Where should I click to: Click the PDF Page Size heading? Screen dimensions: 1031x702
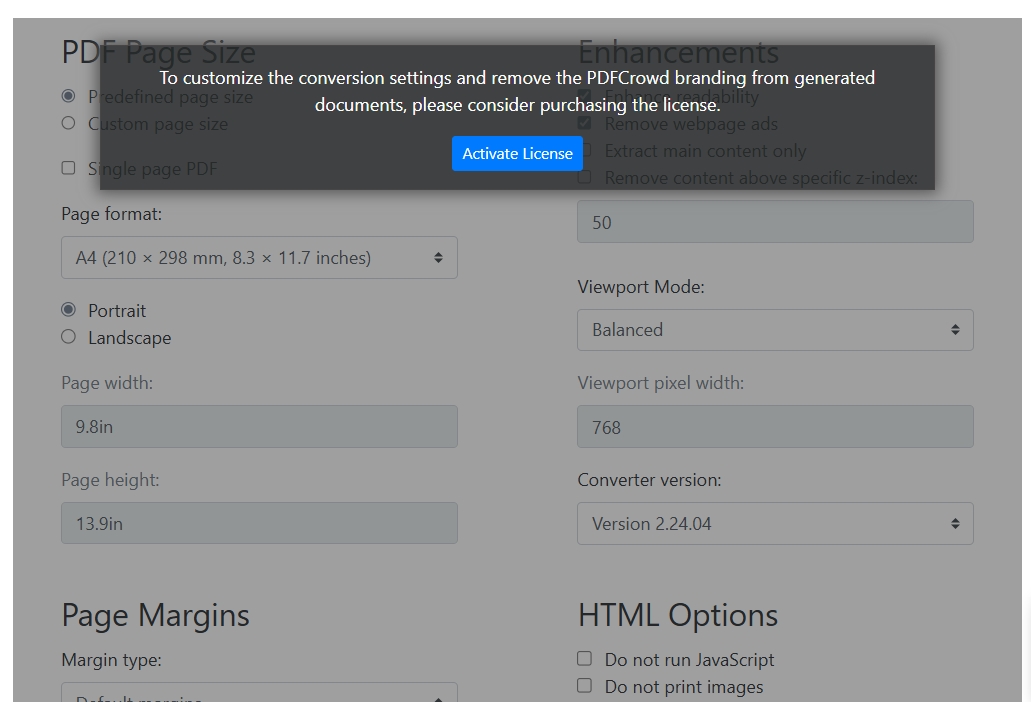[x=158, y=52]
